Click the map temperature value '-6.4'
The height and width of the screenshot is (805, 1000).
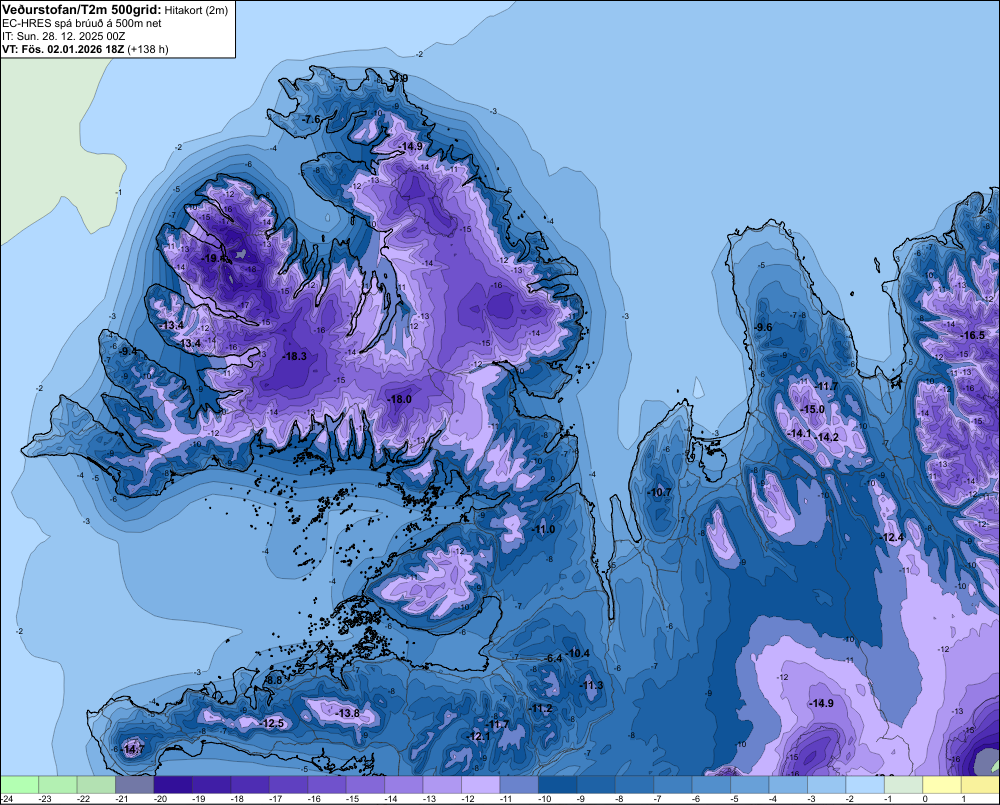[554, 658]
